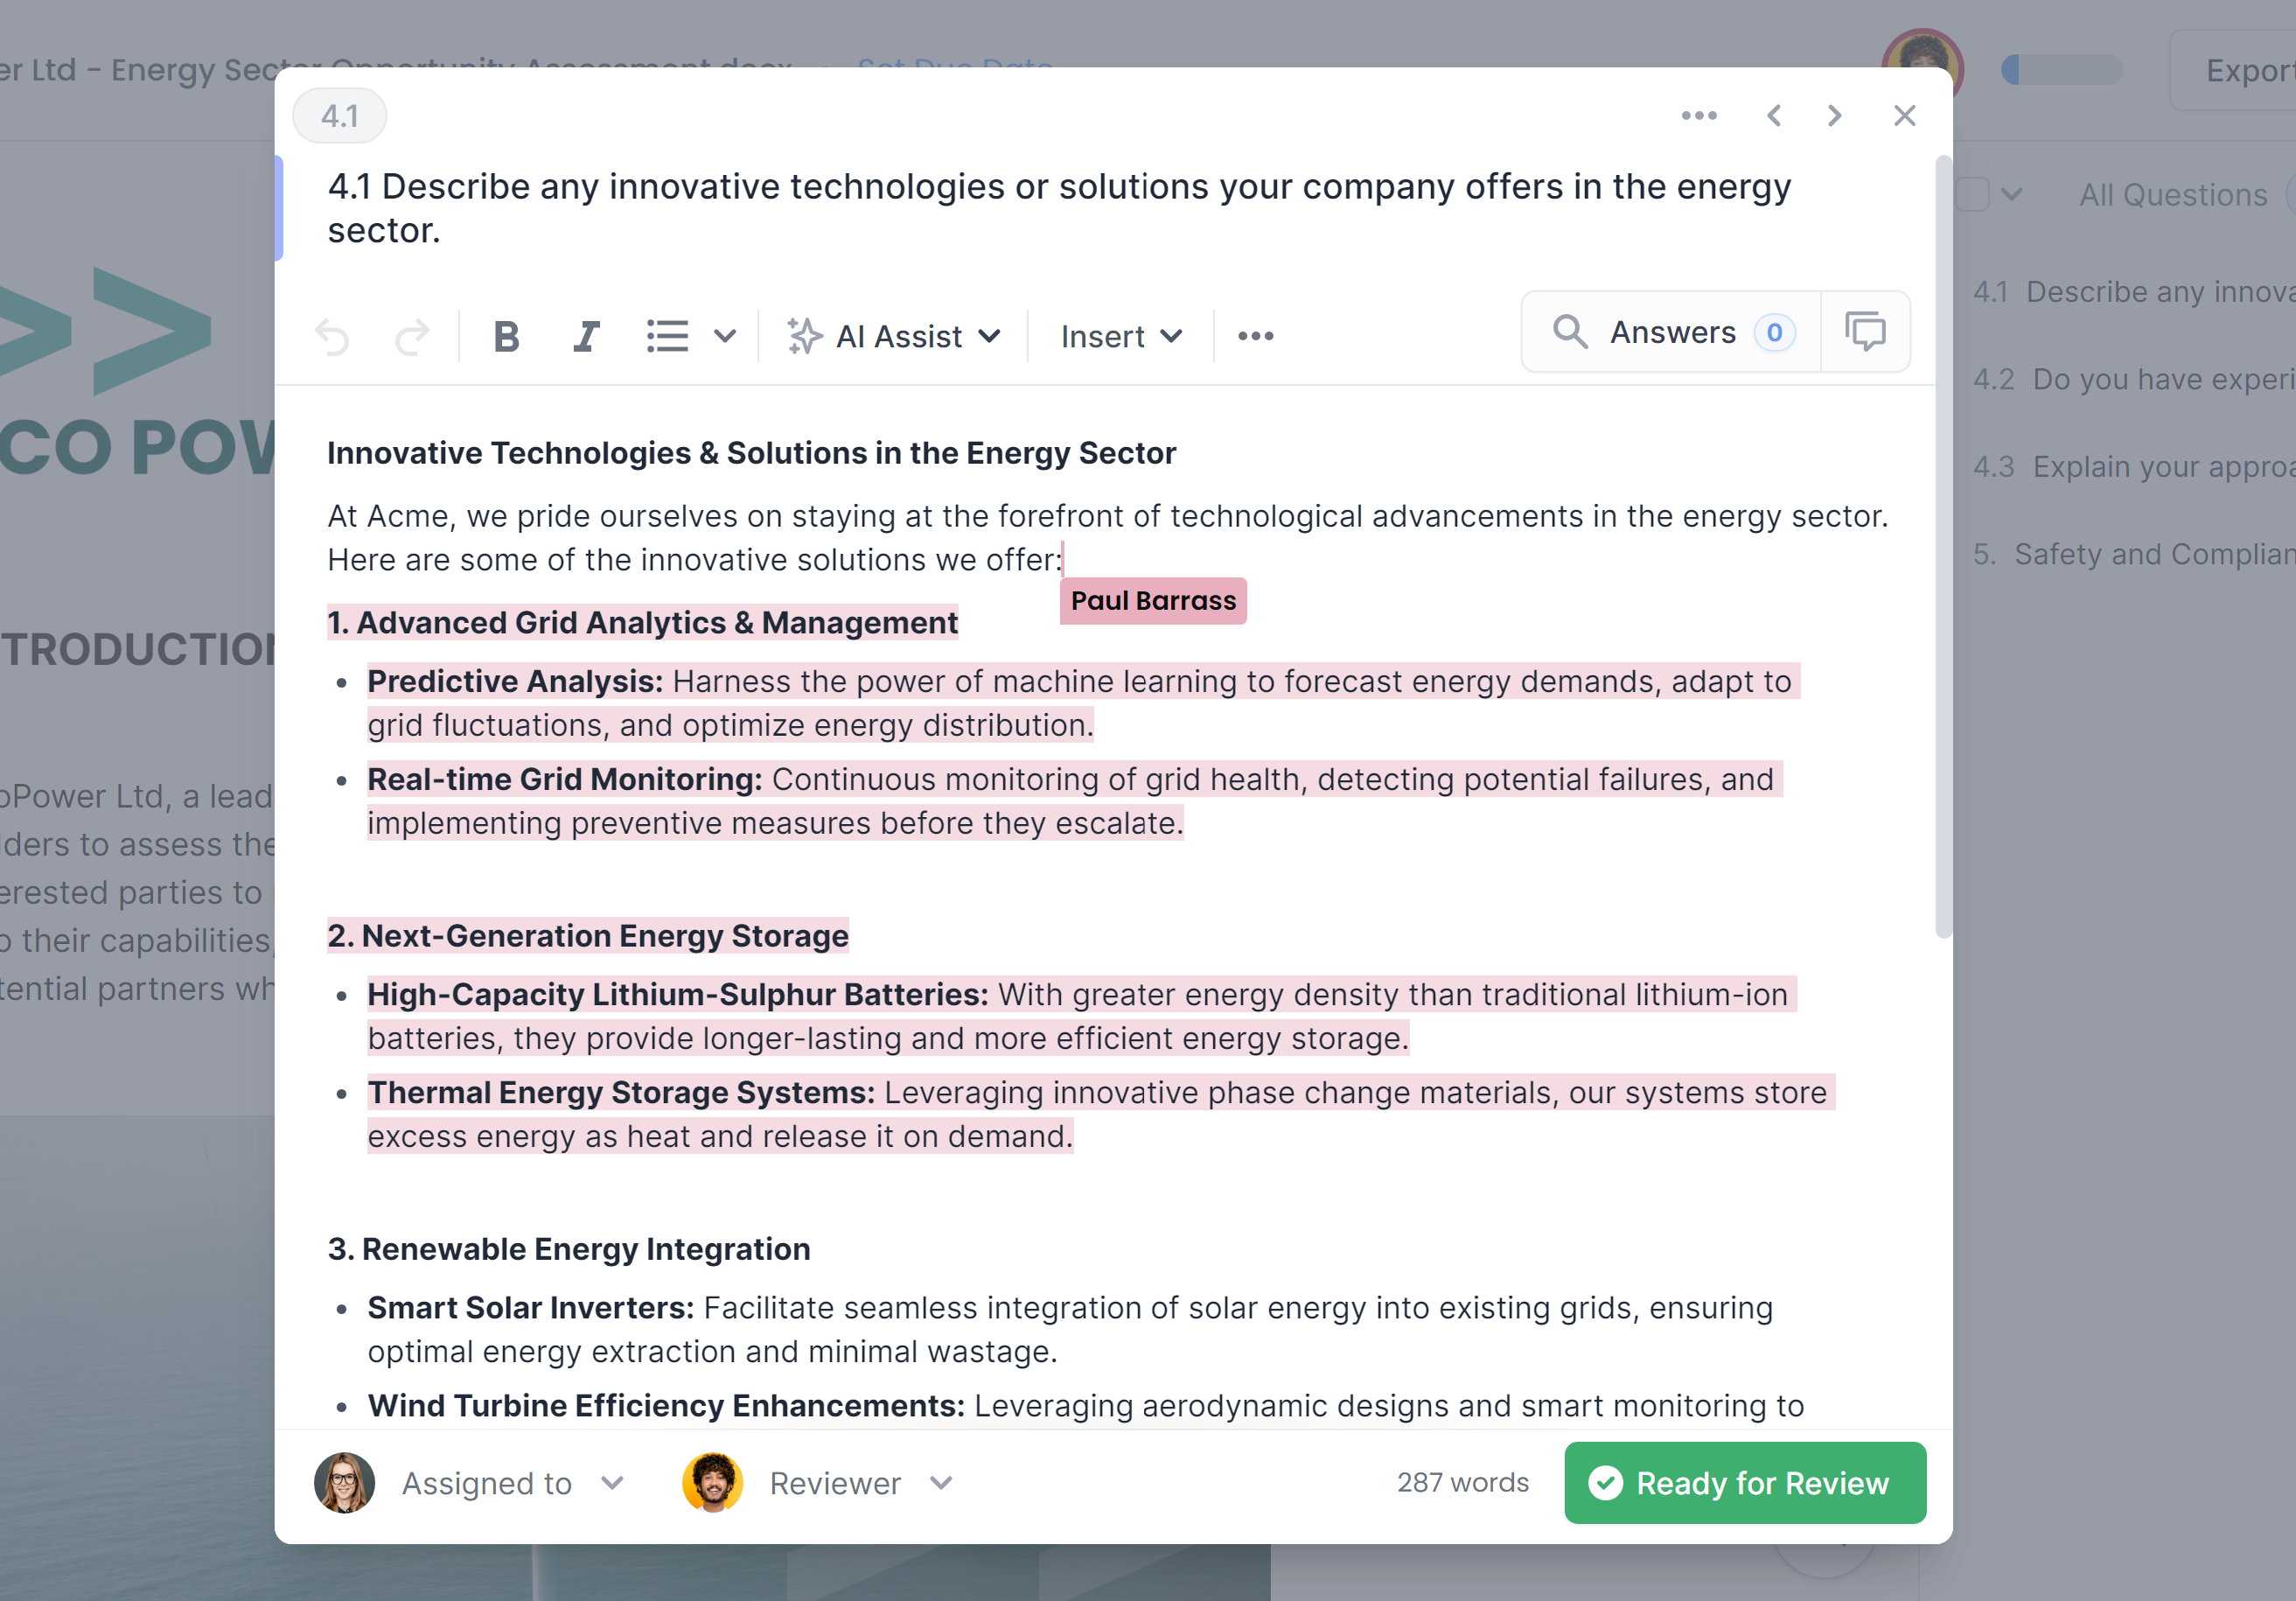Image resolution: width=2296 pixels, height=1601 pixels.
Task: Click the modal vertical scrollbar
Action: pyautogui.click(x=1943, y=546)
